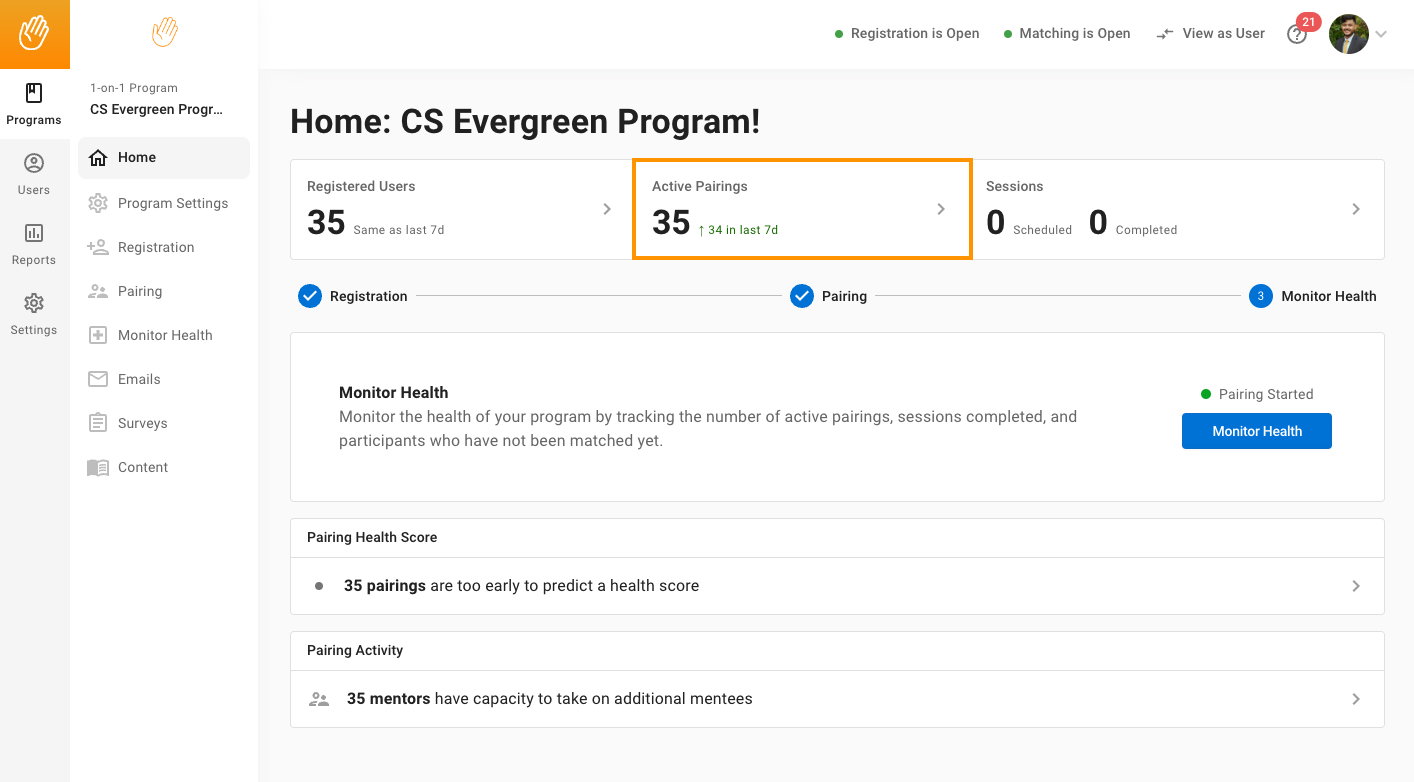Click Registration is Open status
1414x782 pixels.
(907, 34)
